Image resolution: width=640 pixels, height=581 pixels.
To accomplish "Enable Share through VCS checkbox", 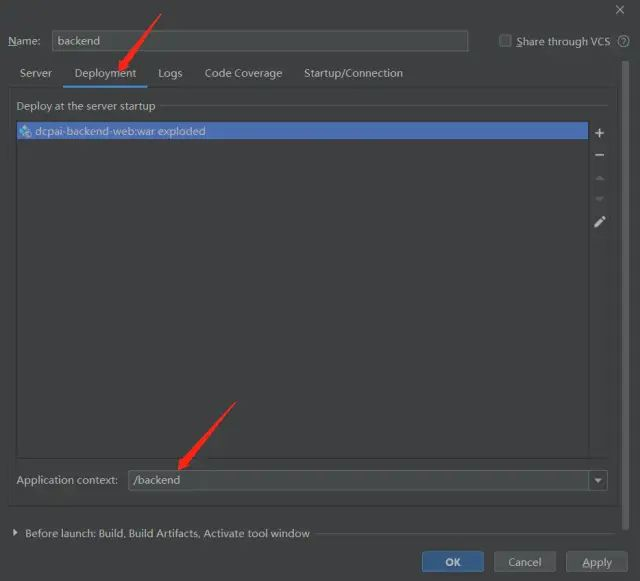I will click(x=505, y=41).
